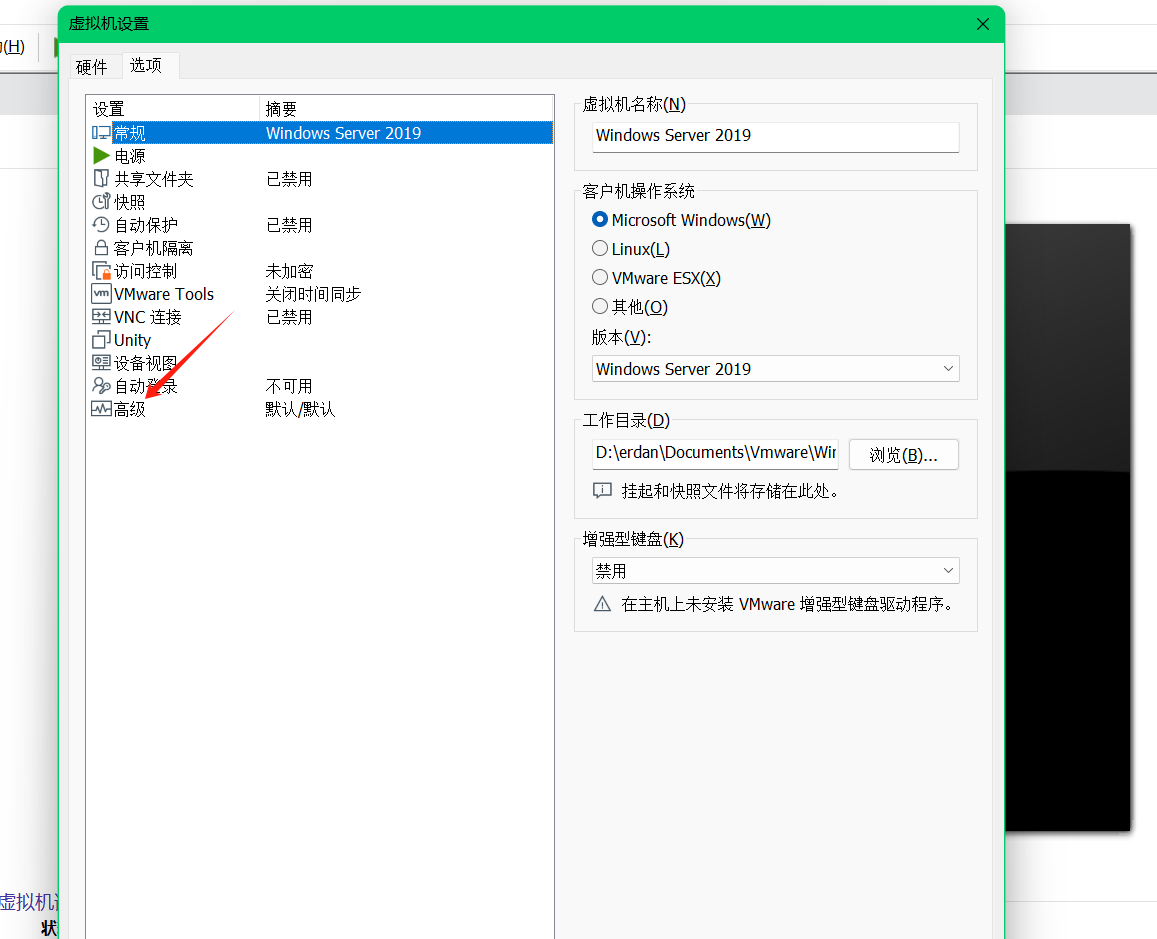This screenshot has width=1157, height=939.
Task: Select the Unity row label
Action: pyautogui.click(x=133, y=340)
